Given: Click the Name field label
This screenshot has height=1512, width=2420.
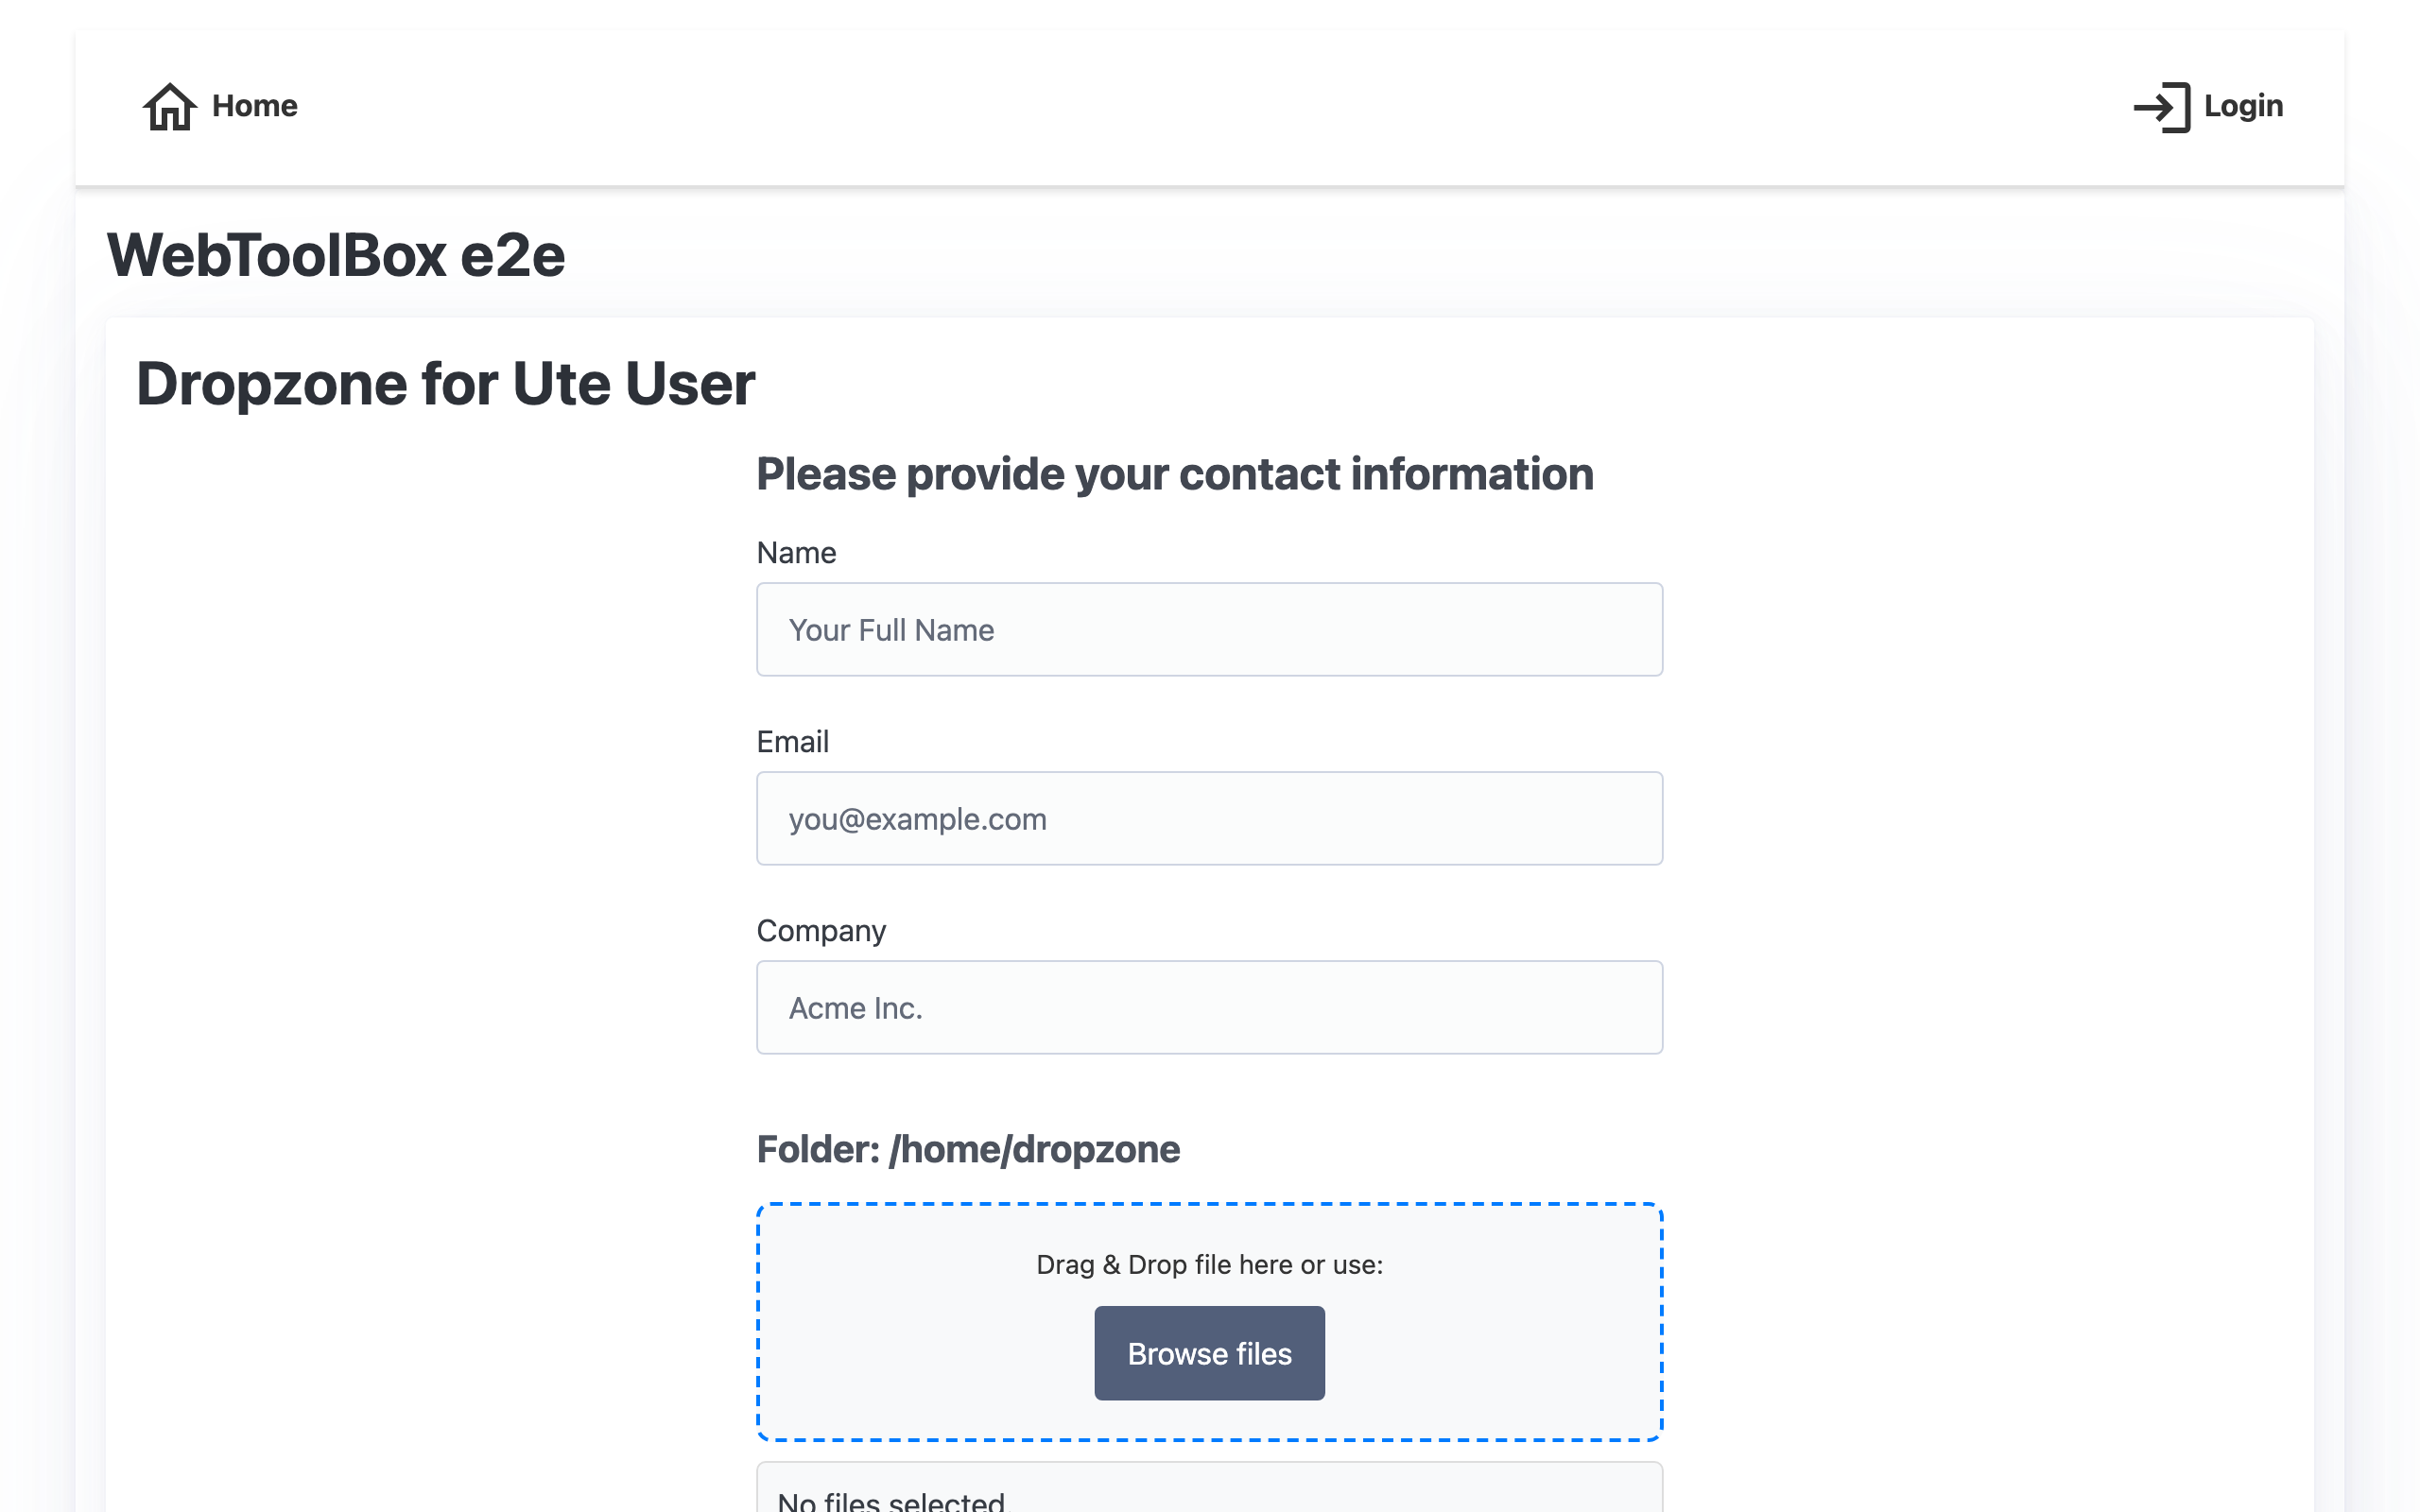Looking at the screenshot, I should tap(796, 553).
